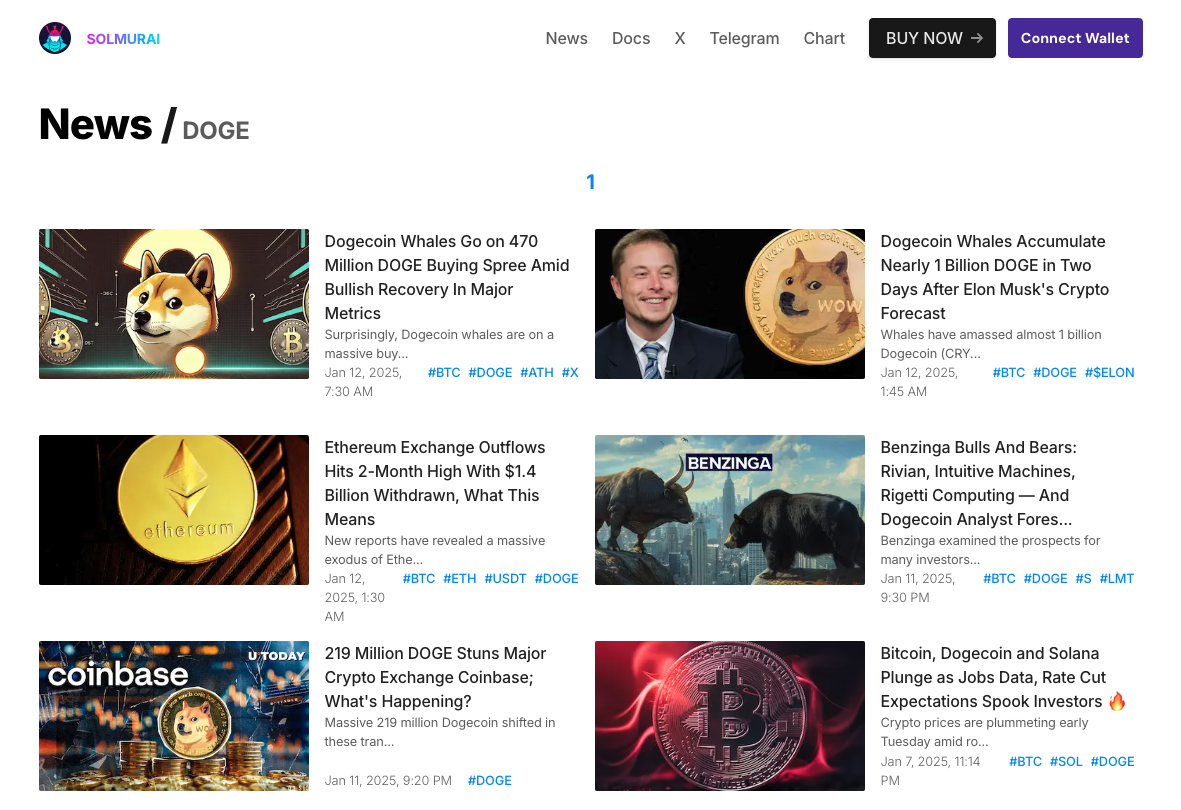
Task: Open the News menu item
Action: click(566, 38)
